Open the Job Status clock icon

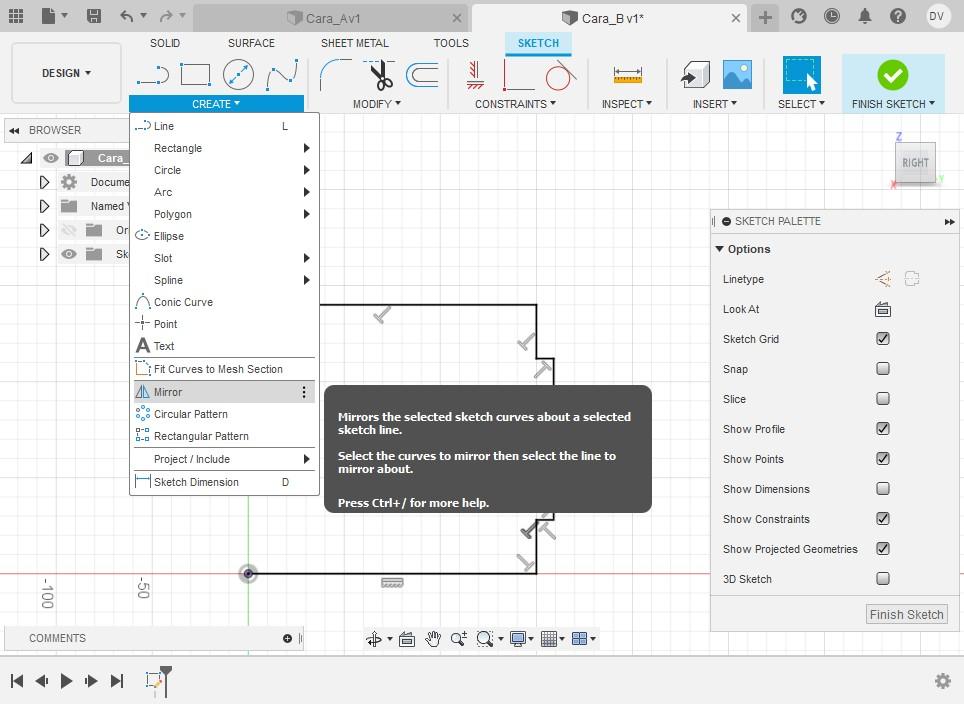(x=832, y=16)
